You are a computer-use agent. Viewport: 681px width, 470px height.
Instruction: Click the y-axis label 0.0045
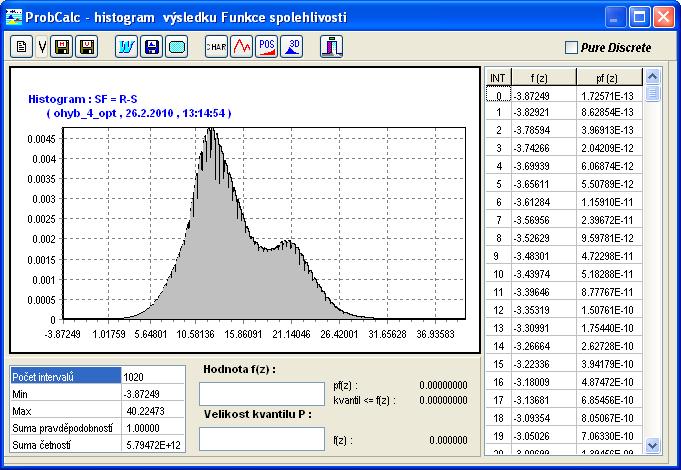(x=42, y=139)
